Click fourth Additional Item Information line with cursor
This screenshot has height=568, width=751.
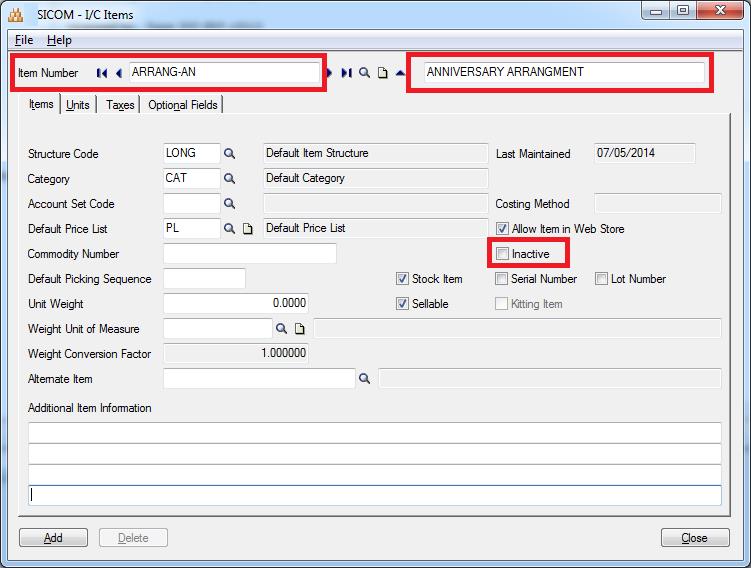coord(375,495)
